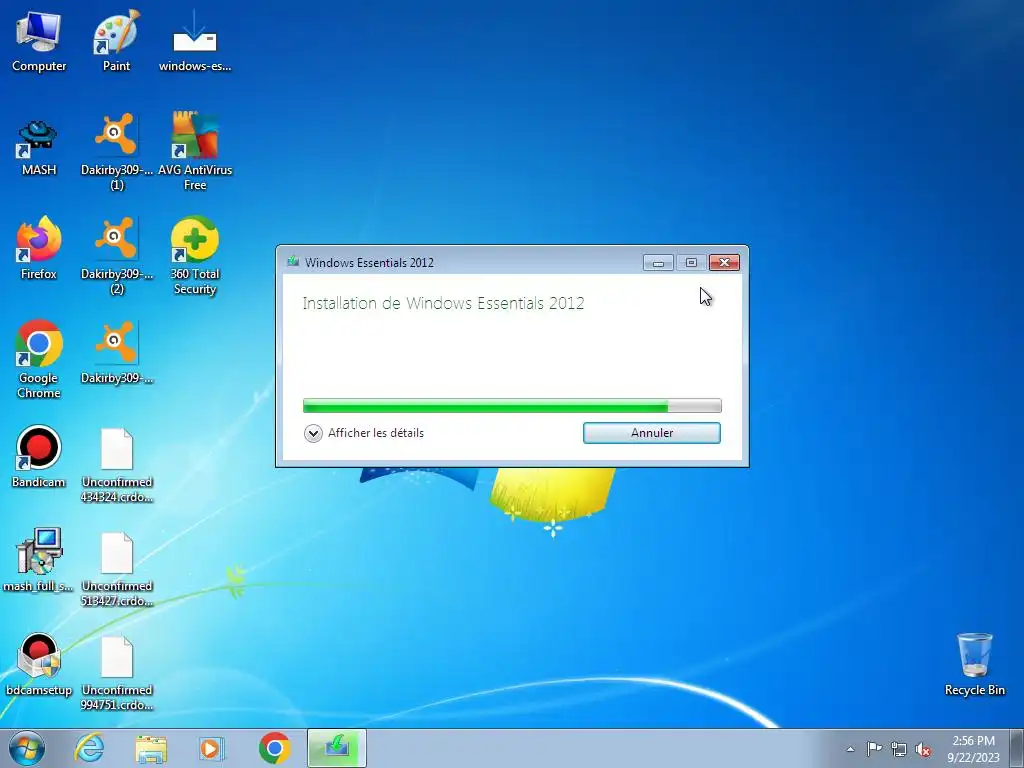Open Windows Media Player from the taskbar
Viewport: 1024px width, 768px height.
(x=212, y=748)
